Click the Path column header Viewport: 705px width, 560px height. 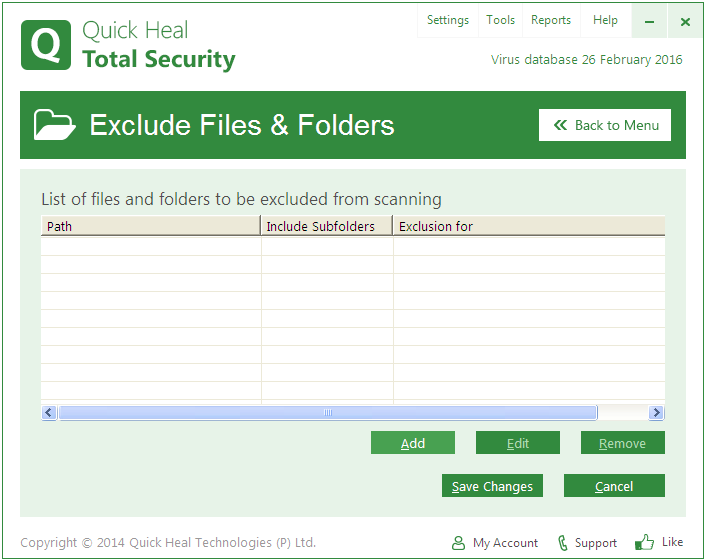(x=150, y=226)
